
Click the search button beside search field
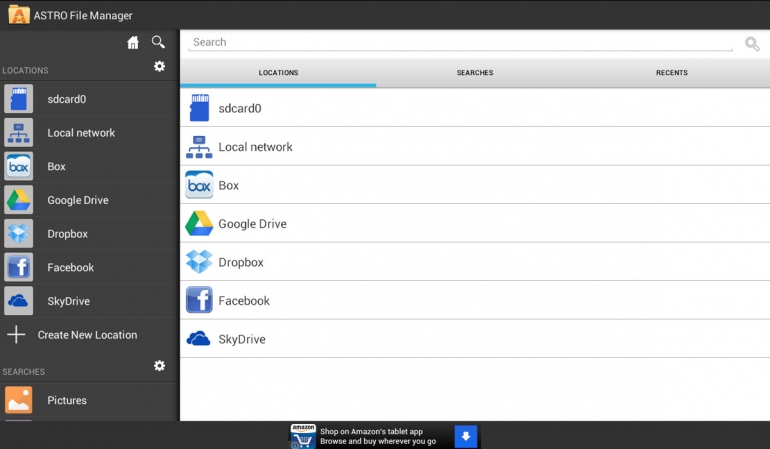tap(752, 44)
